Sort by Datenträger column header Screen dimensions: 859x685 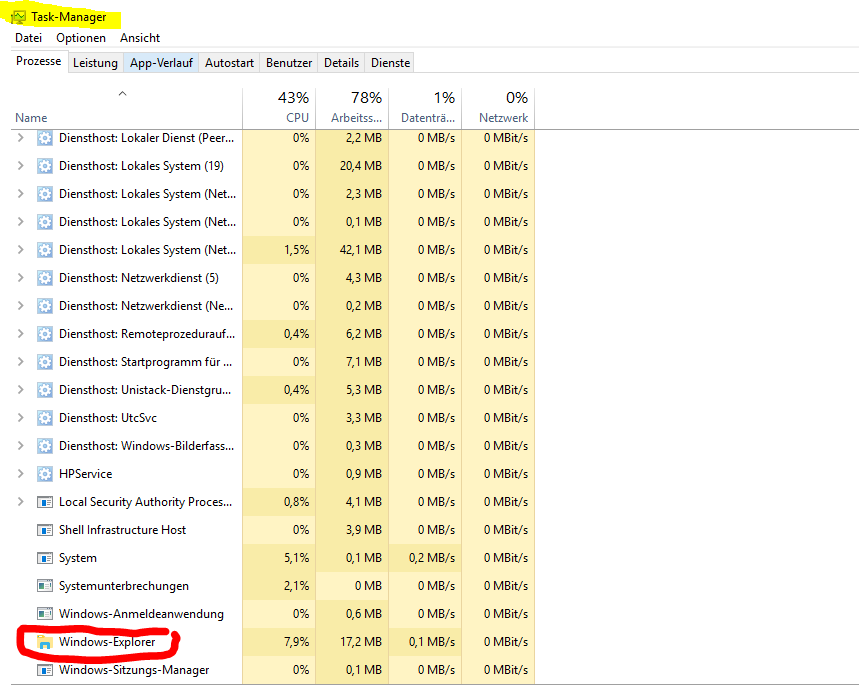point(425,109)
